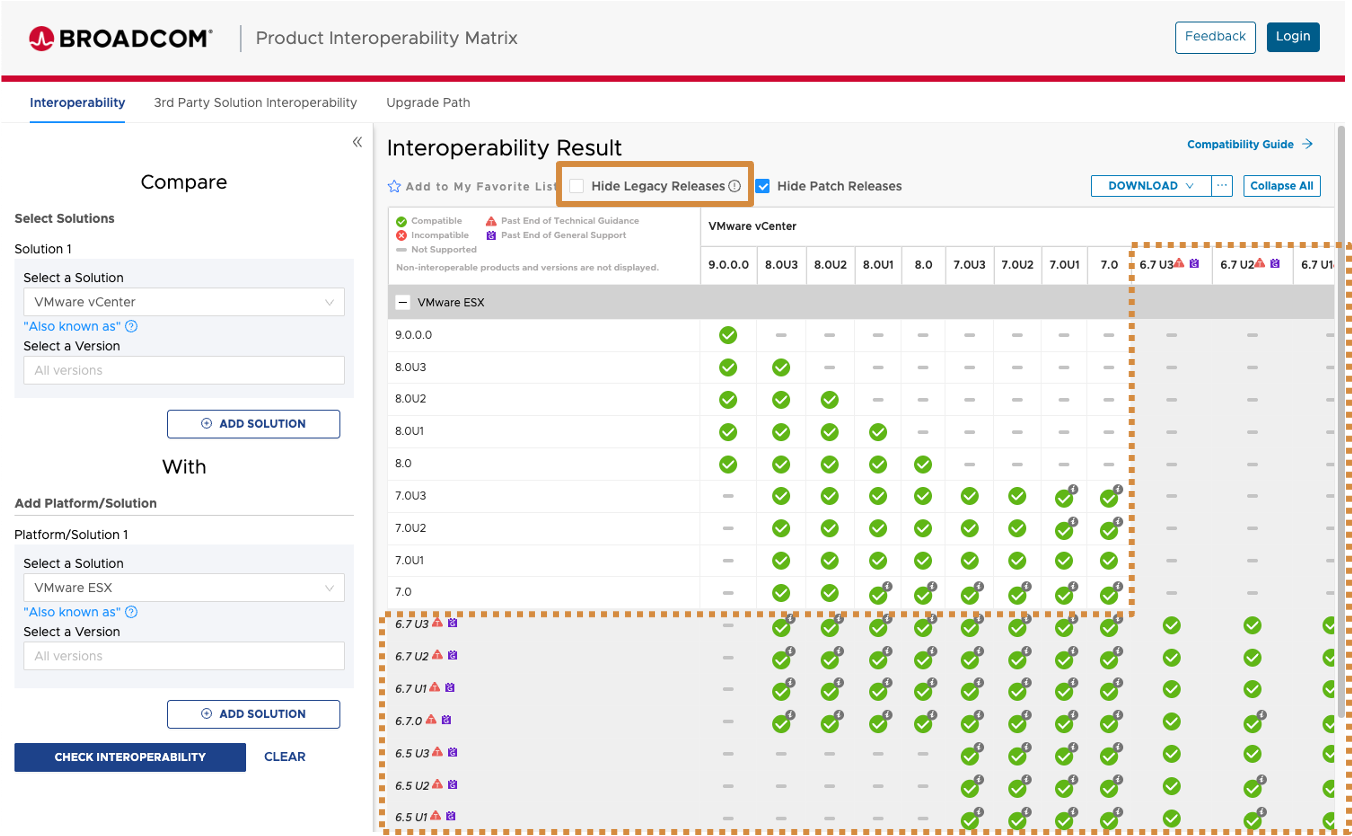The height and width of the screenshot is (836, 1352).
Task: Click the green Compatible icon for ESX 9.0.0.0
Action: click(728, 334)
